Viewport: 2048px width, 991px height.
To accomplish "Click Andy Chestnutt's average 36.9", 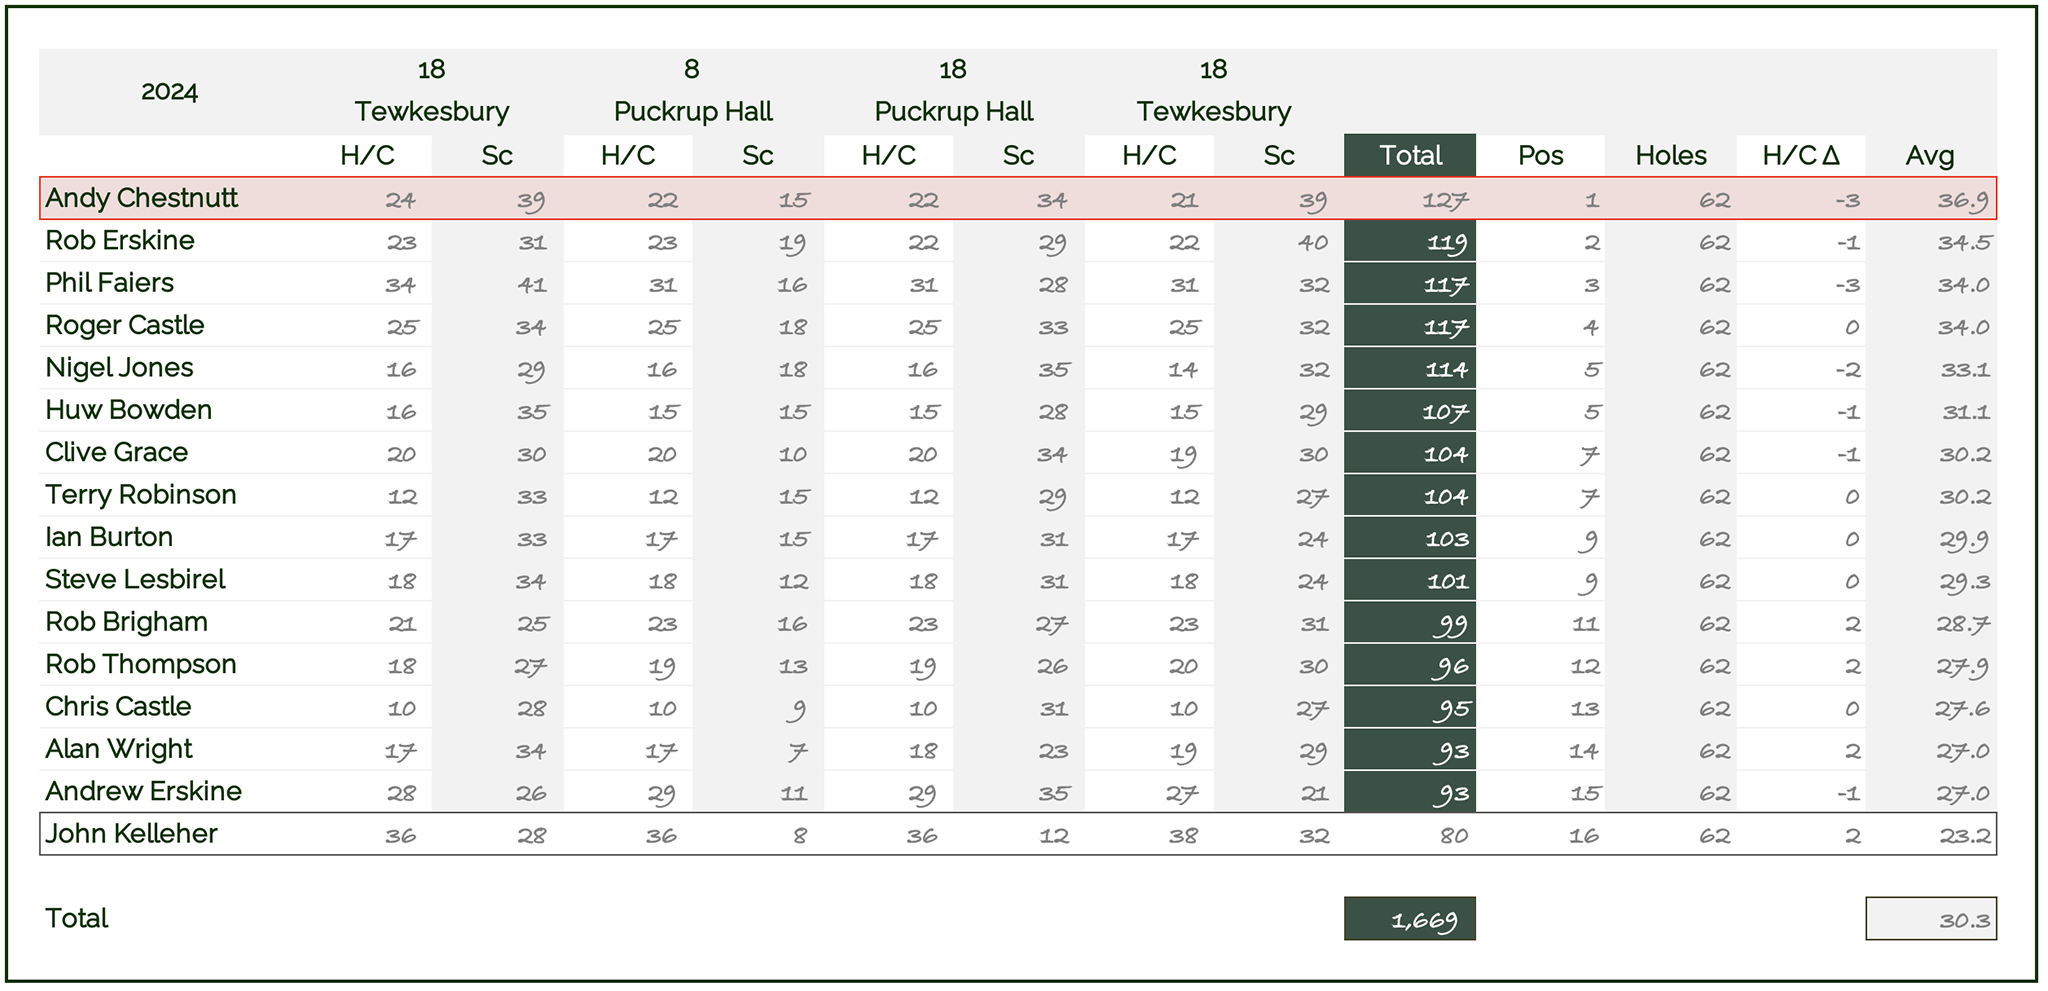I will coord(1931,198).
